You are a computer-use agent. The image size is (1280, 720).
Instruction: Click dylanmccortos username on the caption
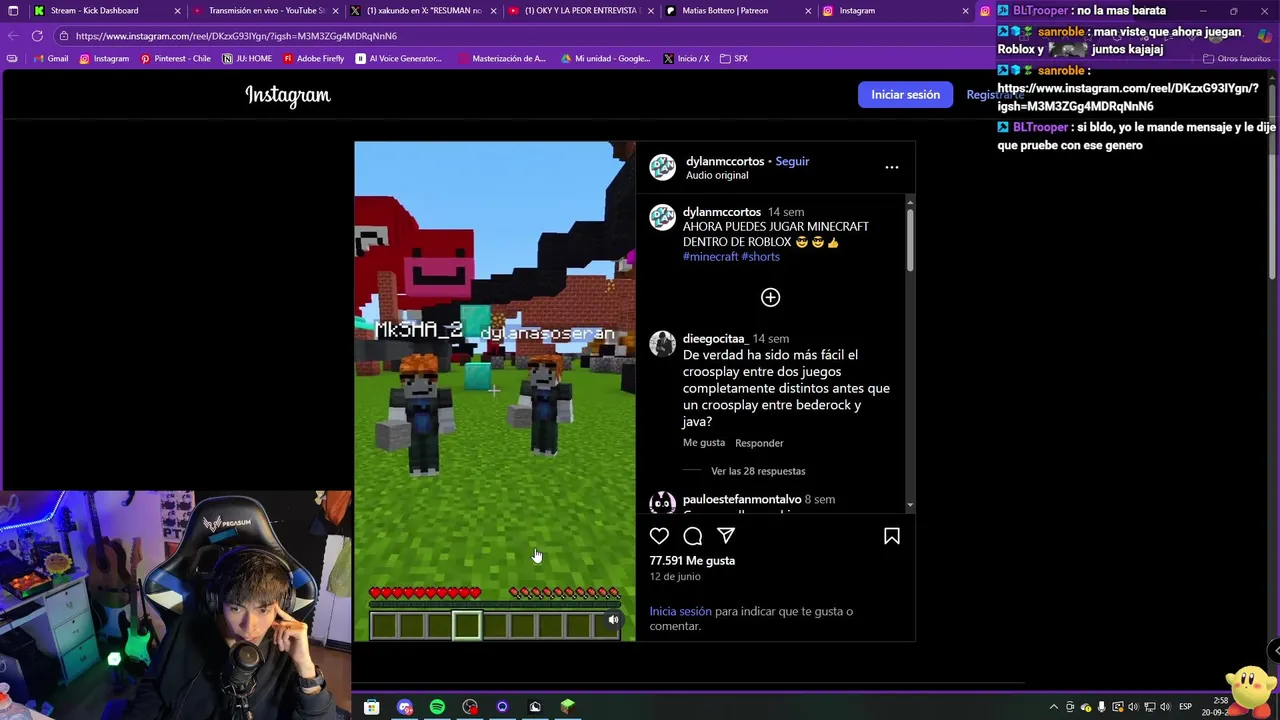722,212
